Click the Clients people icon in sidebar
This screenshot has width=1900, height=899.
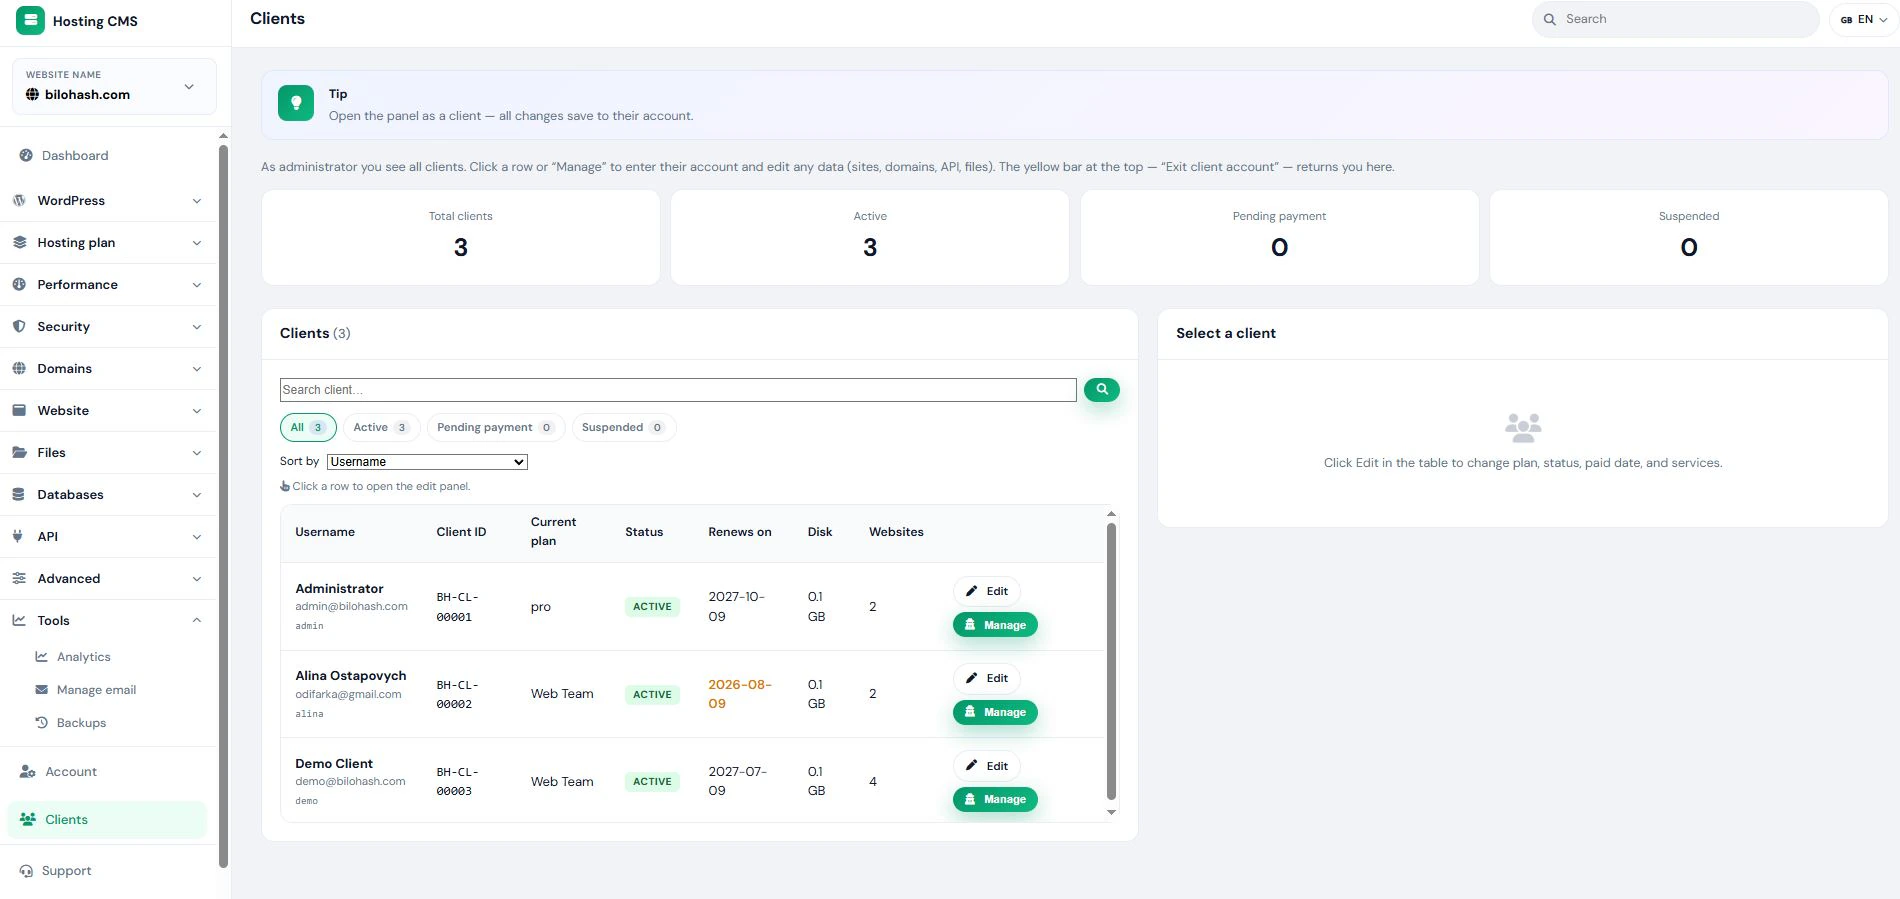coord(28,819)
